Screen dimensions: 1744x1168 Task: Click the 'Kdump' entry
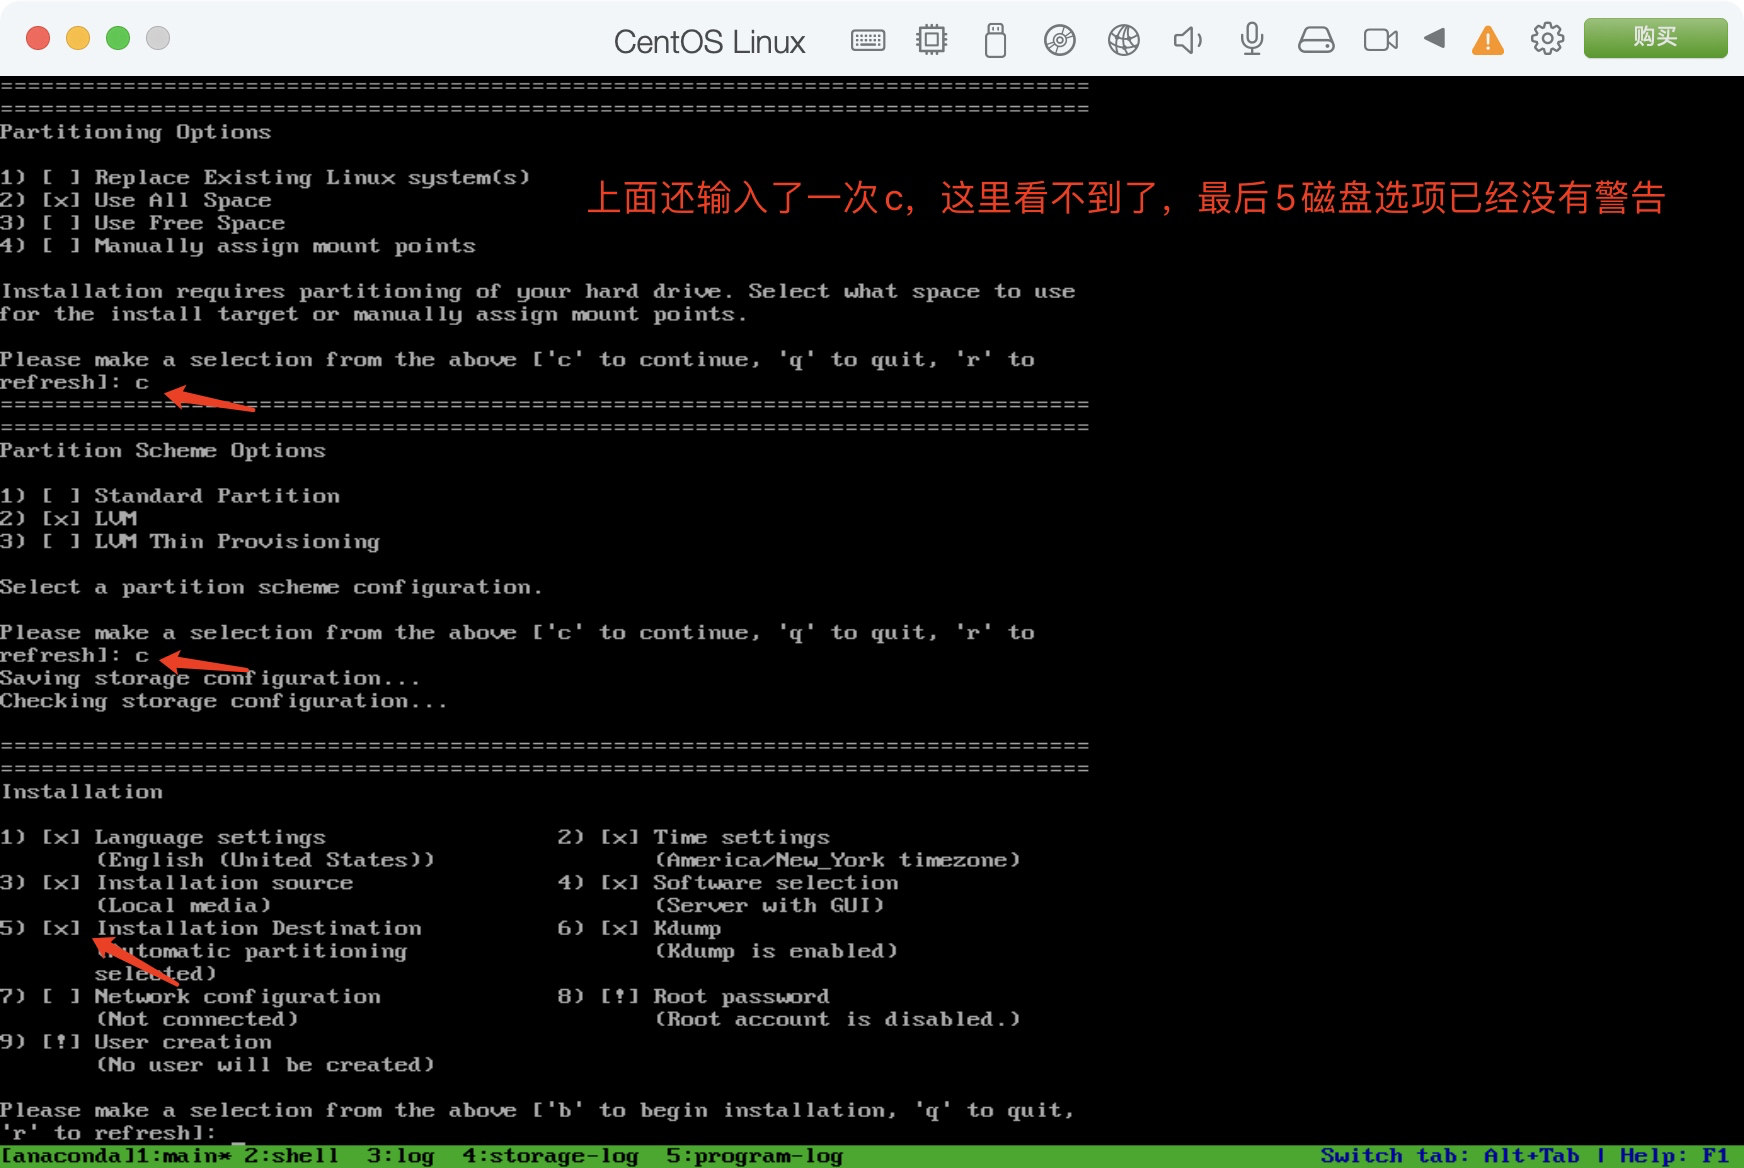click(x=687, y=928)
